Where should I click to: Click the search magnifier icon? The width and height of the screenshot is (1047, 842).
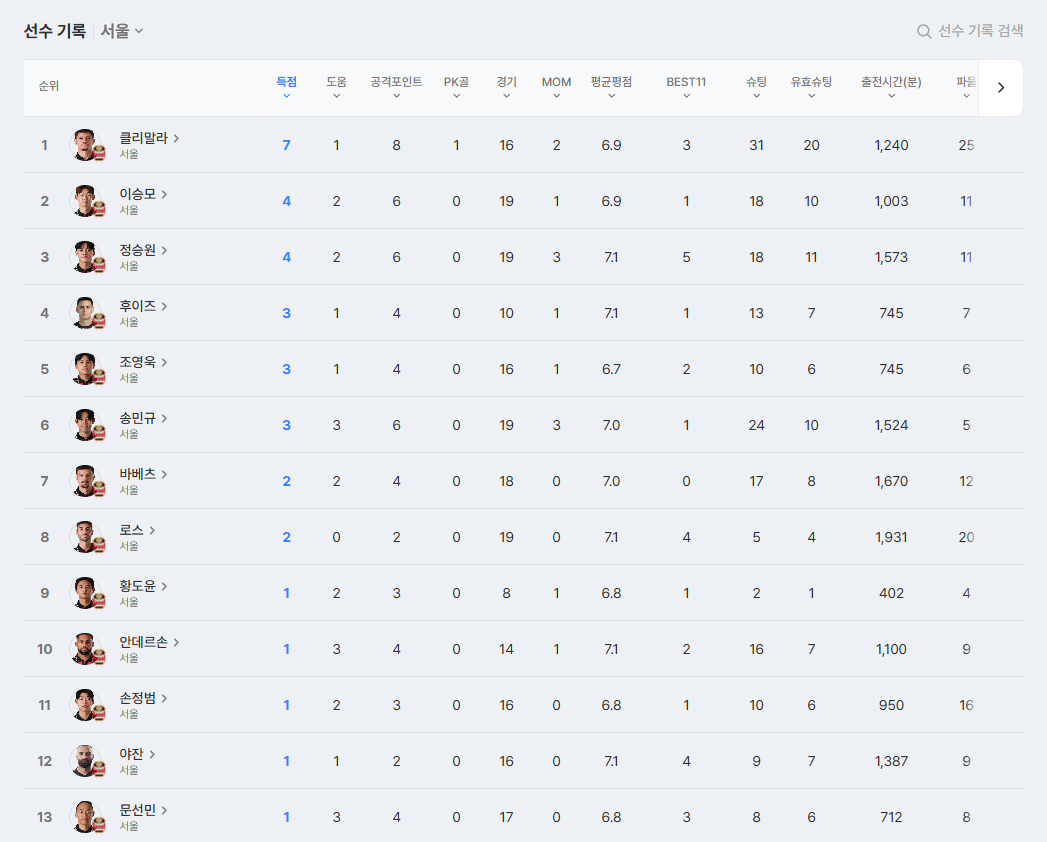[924, 31]
